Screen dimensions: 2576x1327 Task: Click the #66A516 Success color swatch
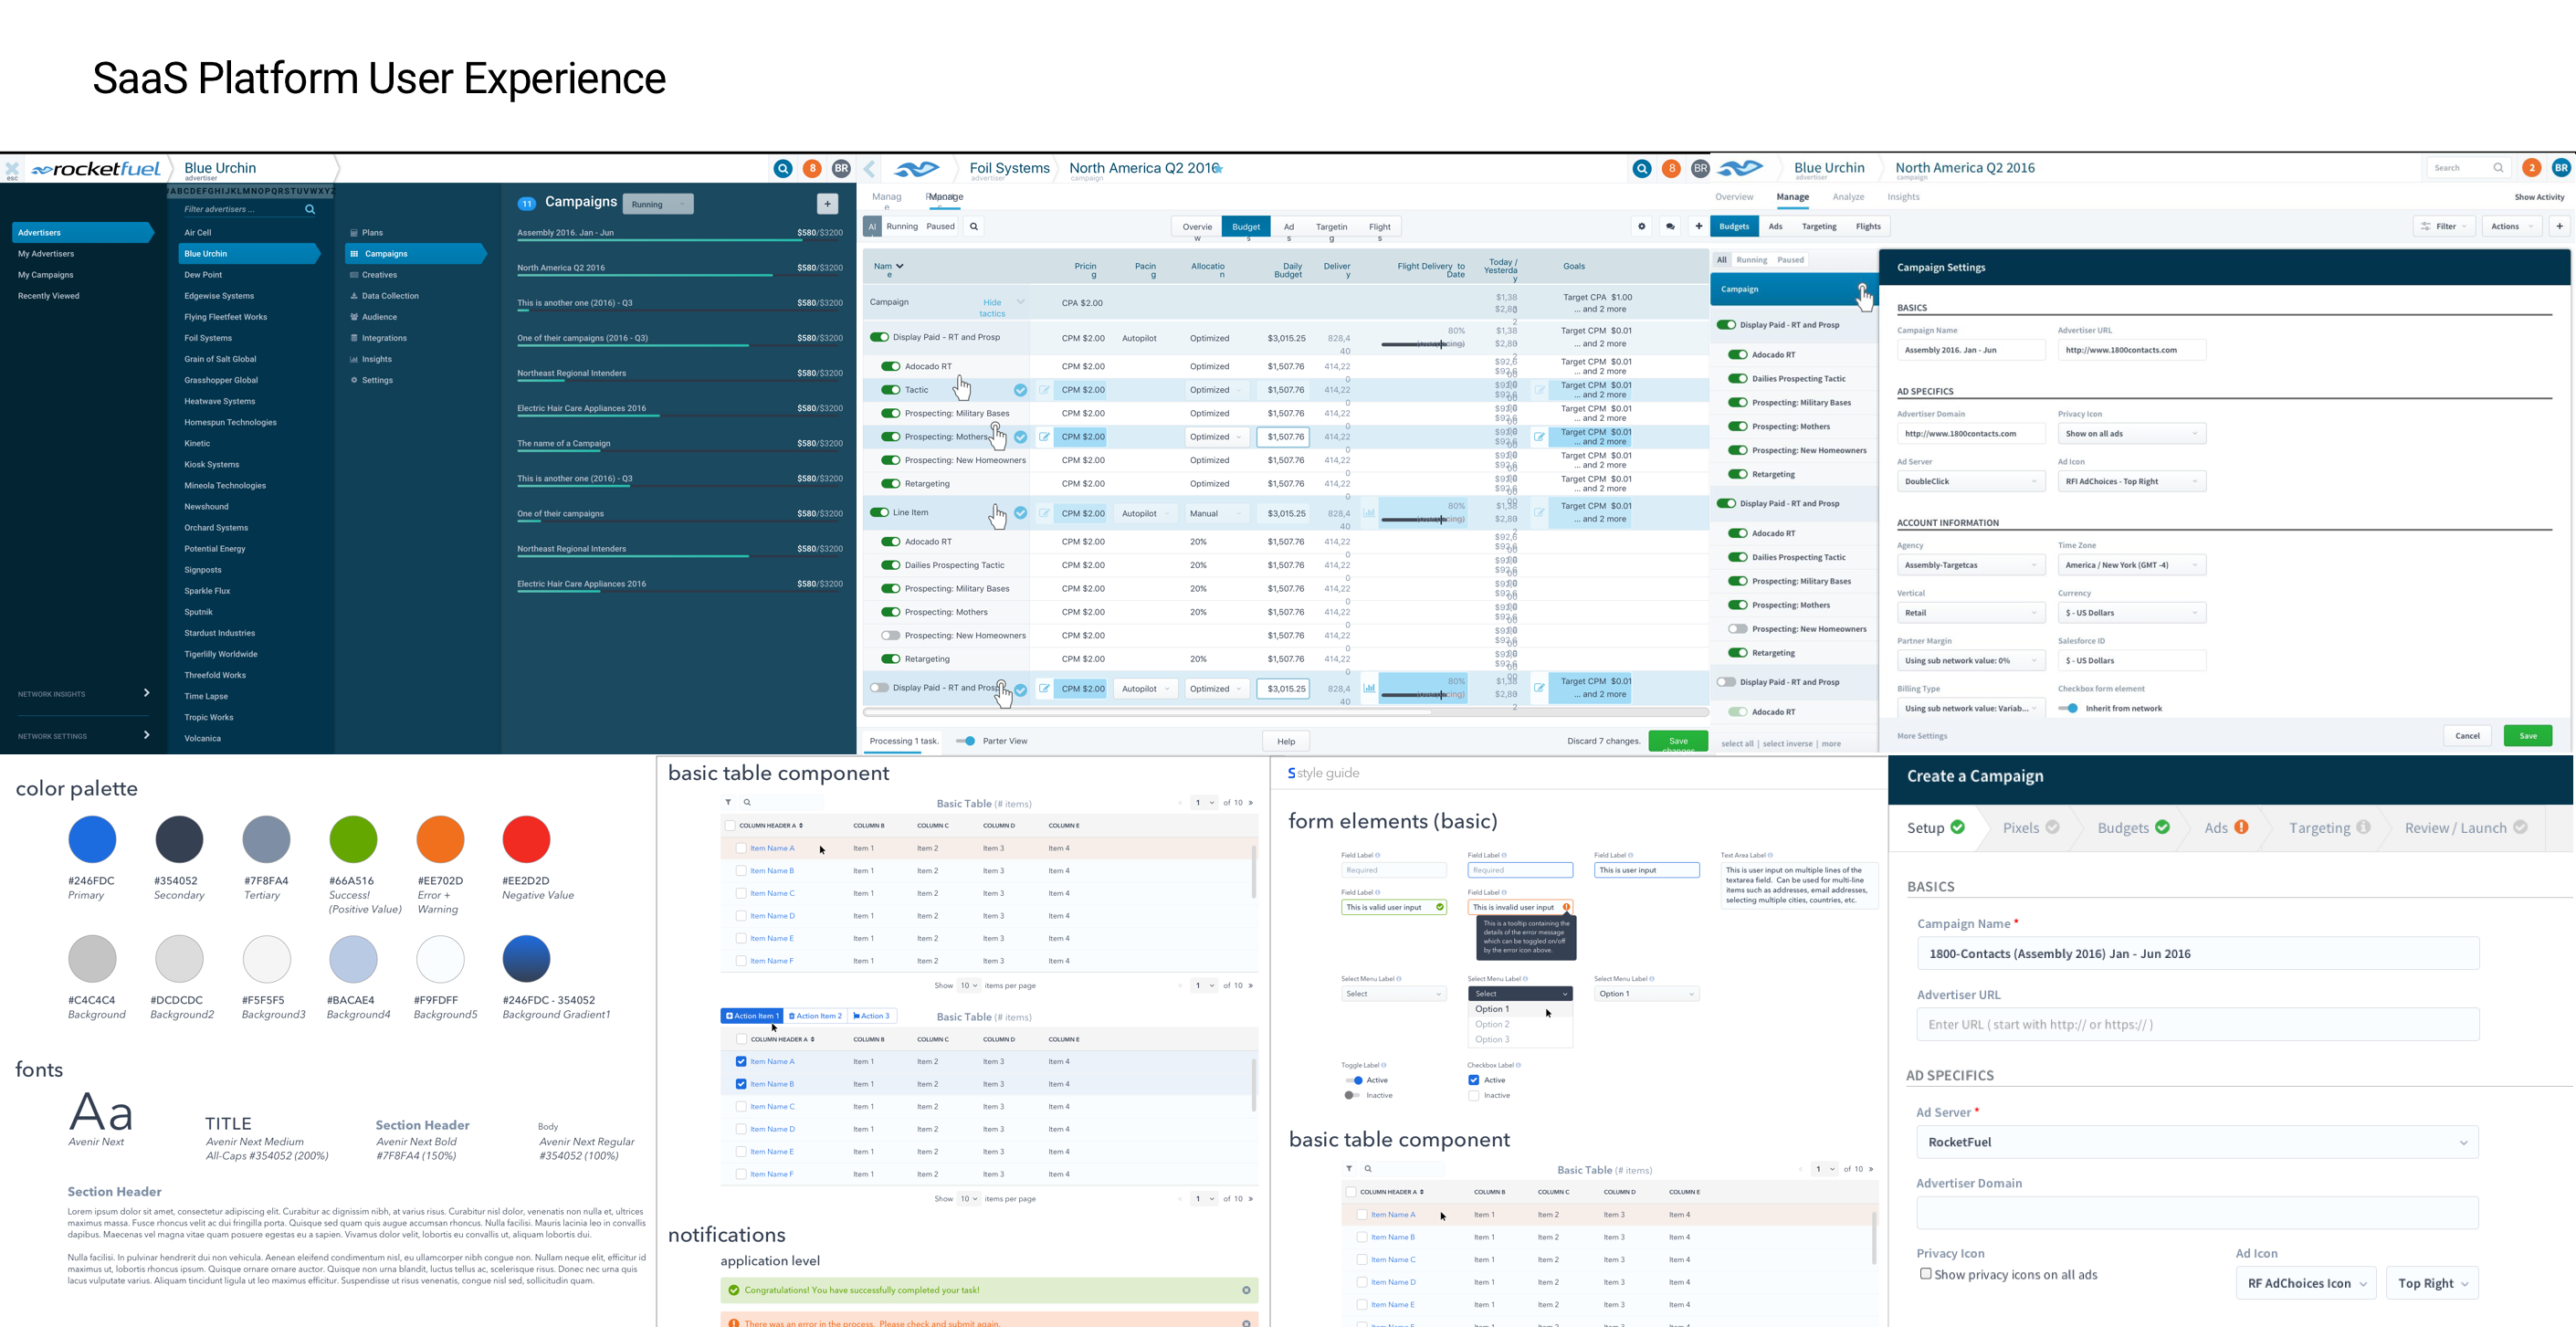(353, 839)
